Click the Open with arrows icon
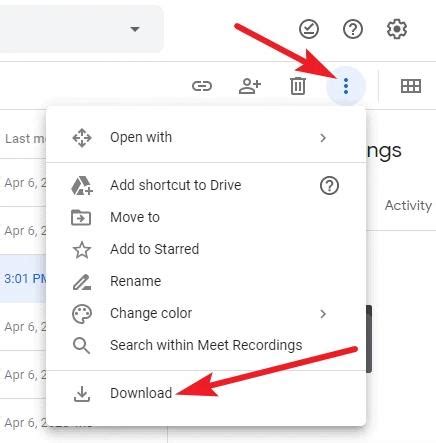The height and width of the screenshot is (443, 436). point(82,138)
